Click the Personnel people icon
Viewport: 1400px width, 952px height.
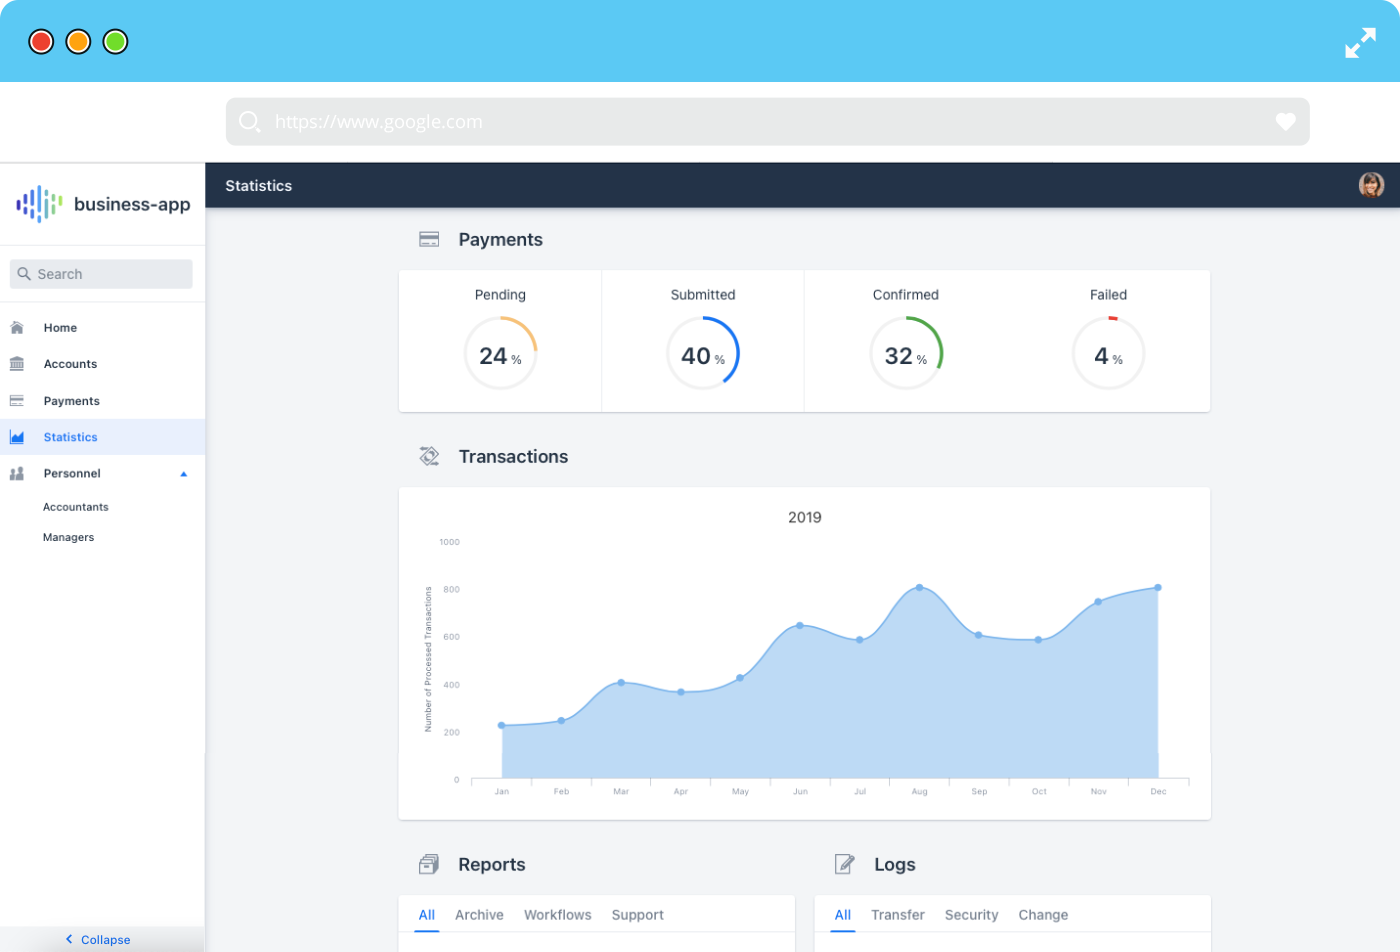point(17,474)
